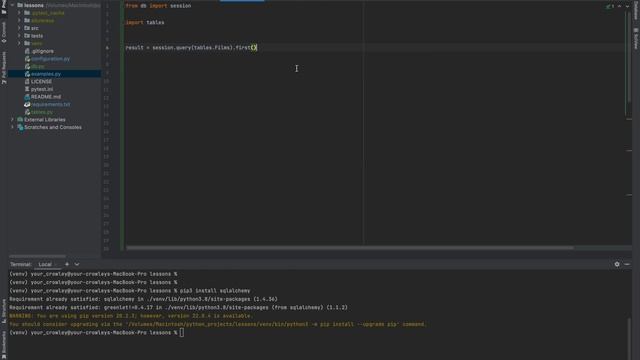Viewport: 640px width, 360px height.
Task: Select the src folder icon
Action: pyautogui.click(x=27, y=28)
